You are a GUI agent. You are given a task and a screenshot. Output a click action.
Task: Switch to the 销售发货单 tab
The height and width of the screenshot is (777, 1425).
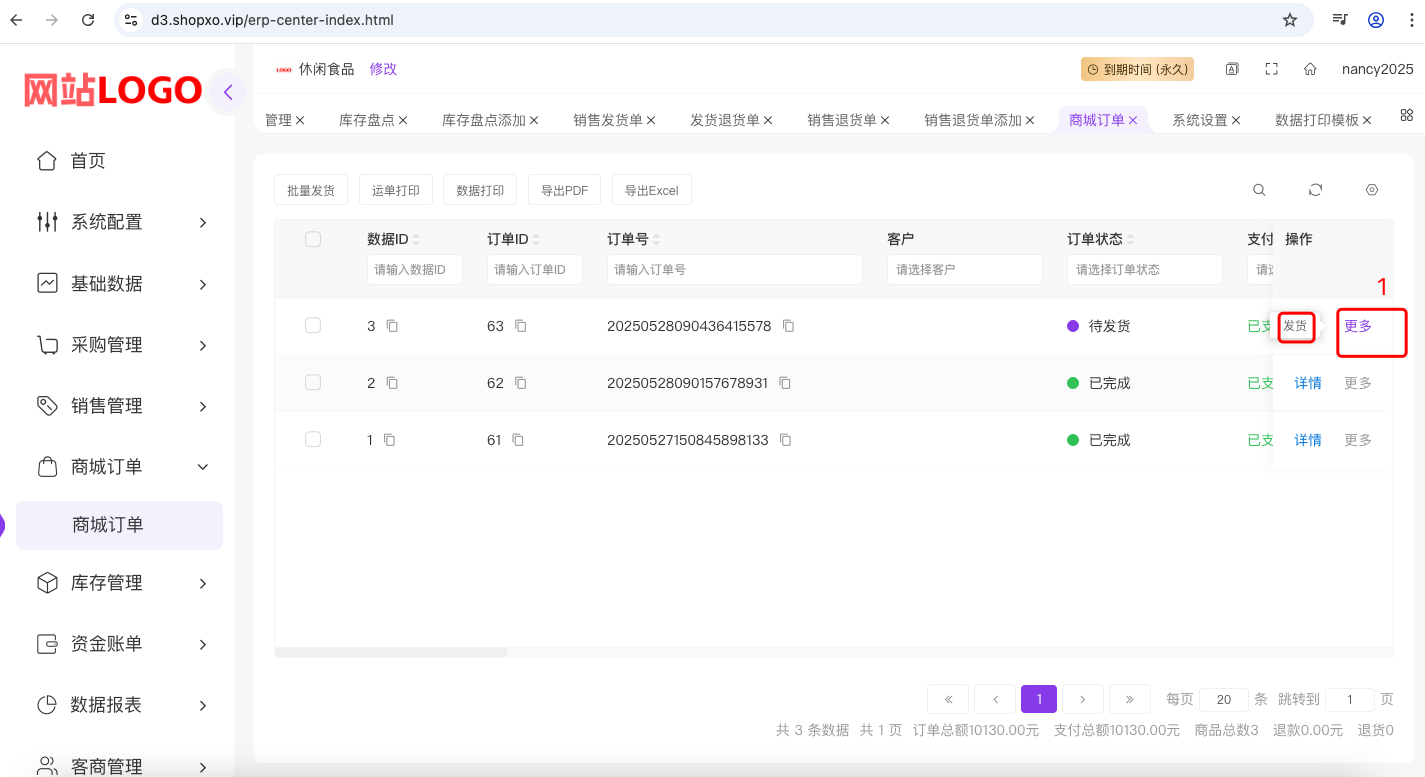608,120
